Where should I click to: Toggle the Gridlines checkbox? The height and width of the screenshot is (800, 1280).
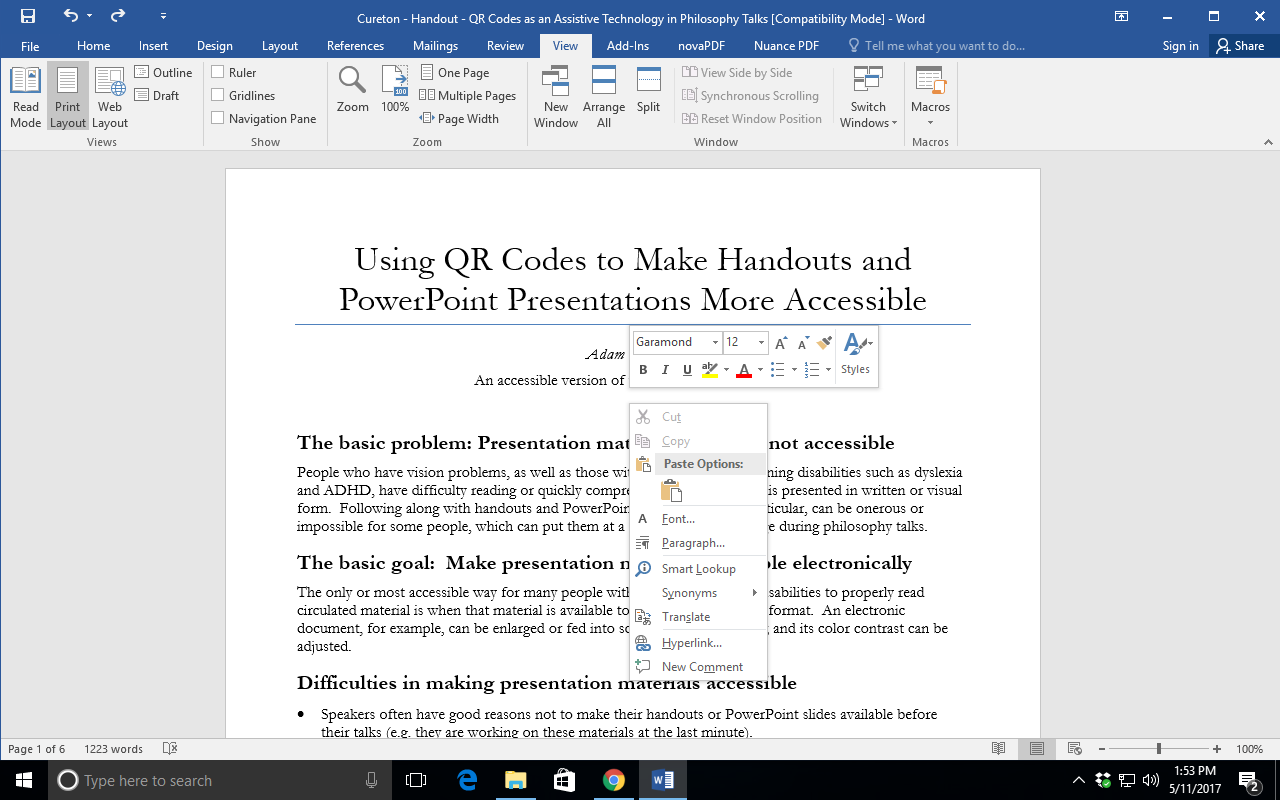218,95
